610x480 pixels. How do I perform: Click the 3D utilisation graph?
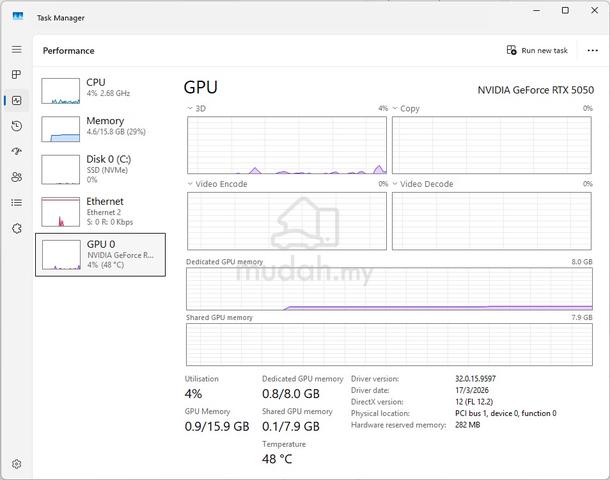(287, 145)
